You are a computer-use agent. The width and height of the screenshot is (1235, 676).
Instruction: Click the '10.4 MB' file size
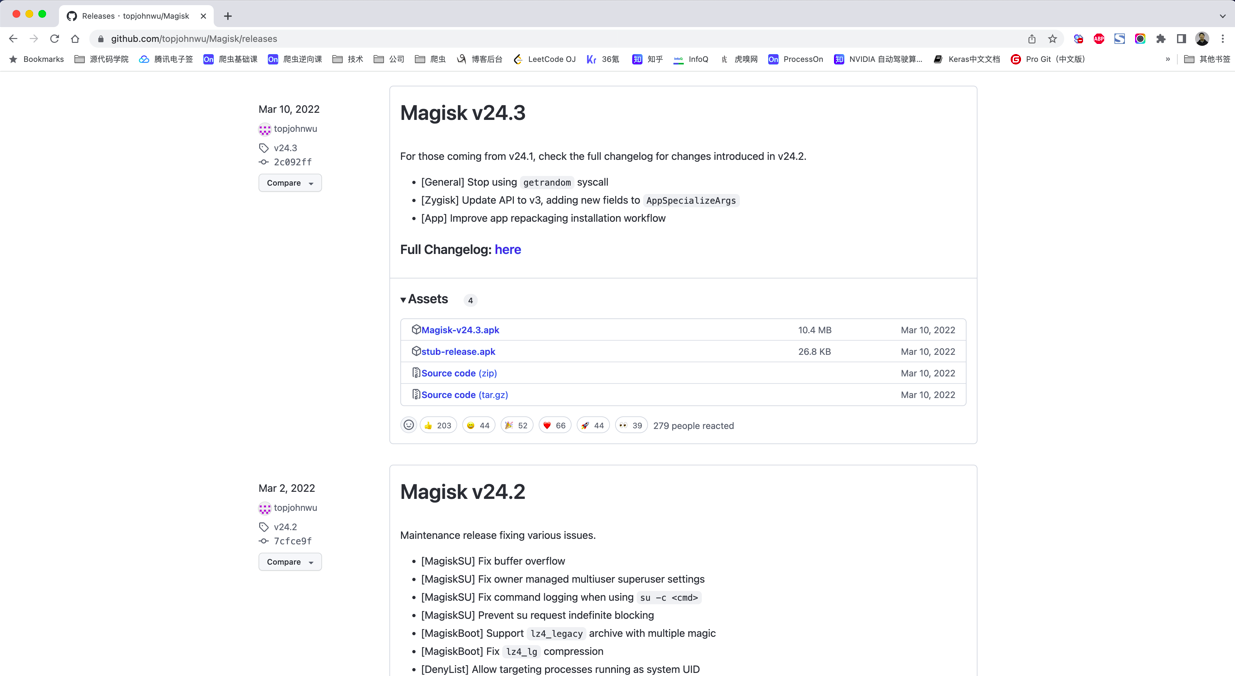(x=815, y=330)
